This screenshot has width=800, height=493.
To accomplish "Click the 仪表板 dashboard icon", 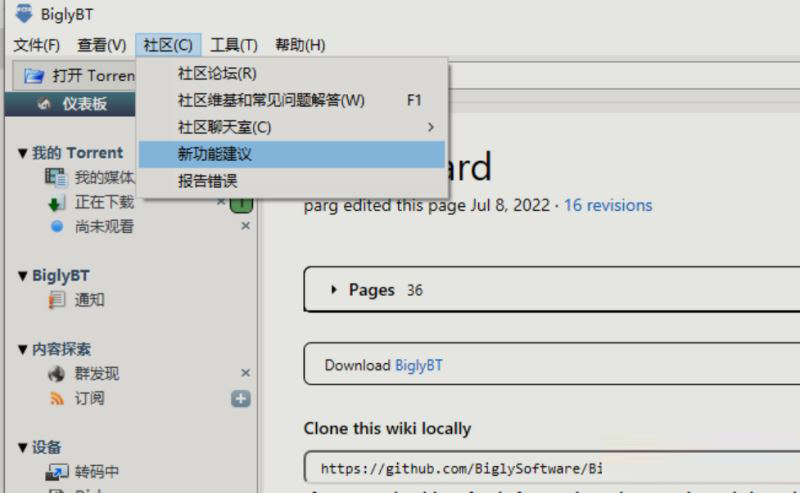I will (x=44, y=104).
